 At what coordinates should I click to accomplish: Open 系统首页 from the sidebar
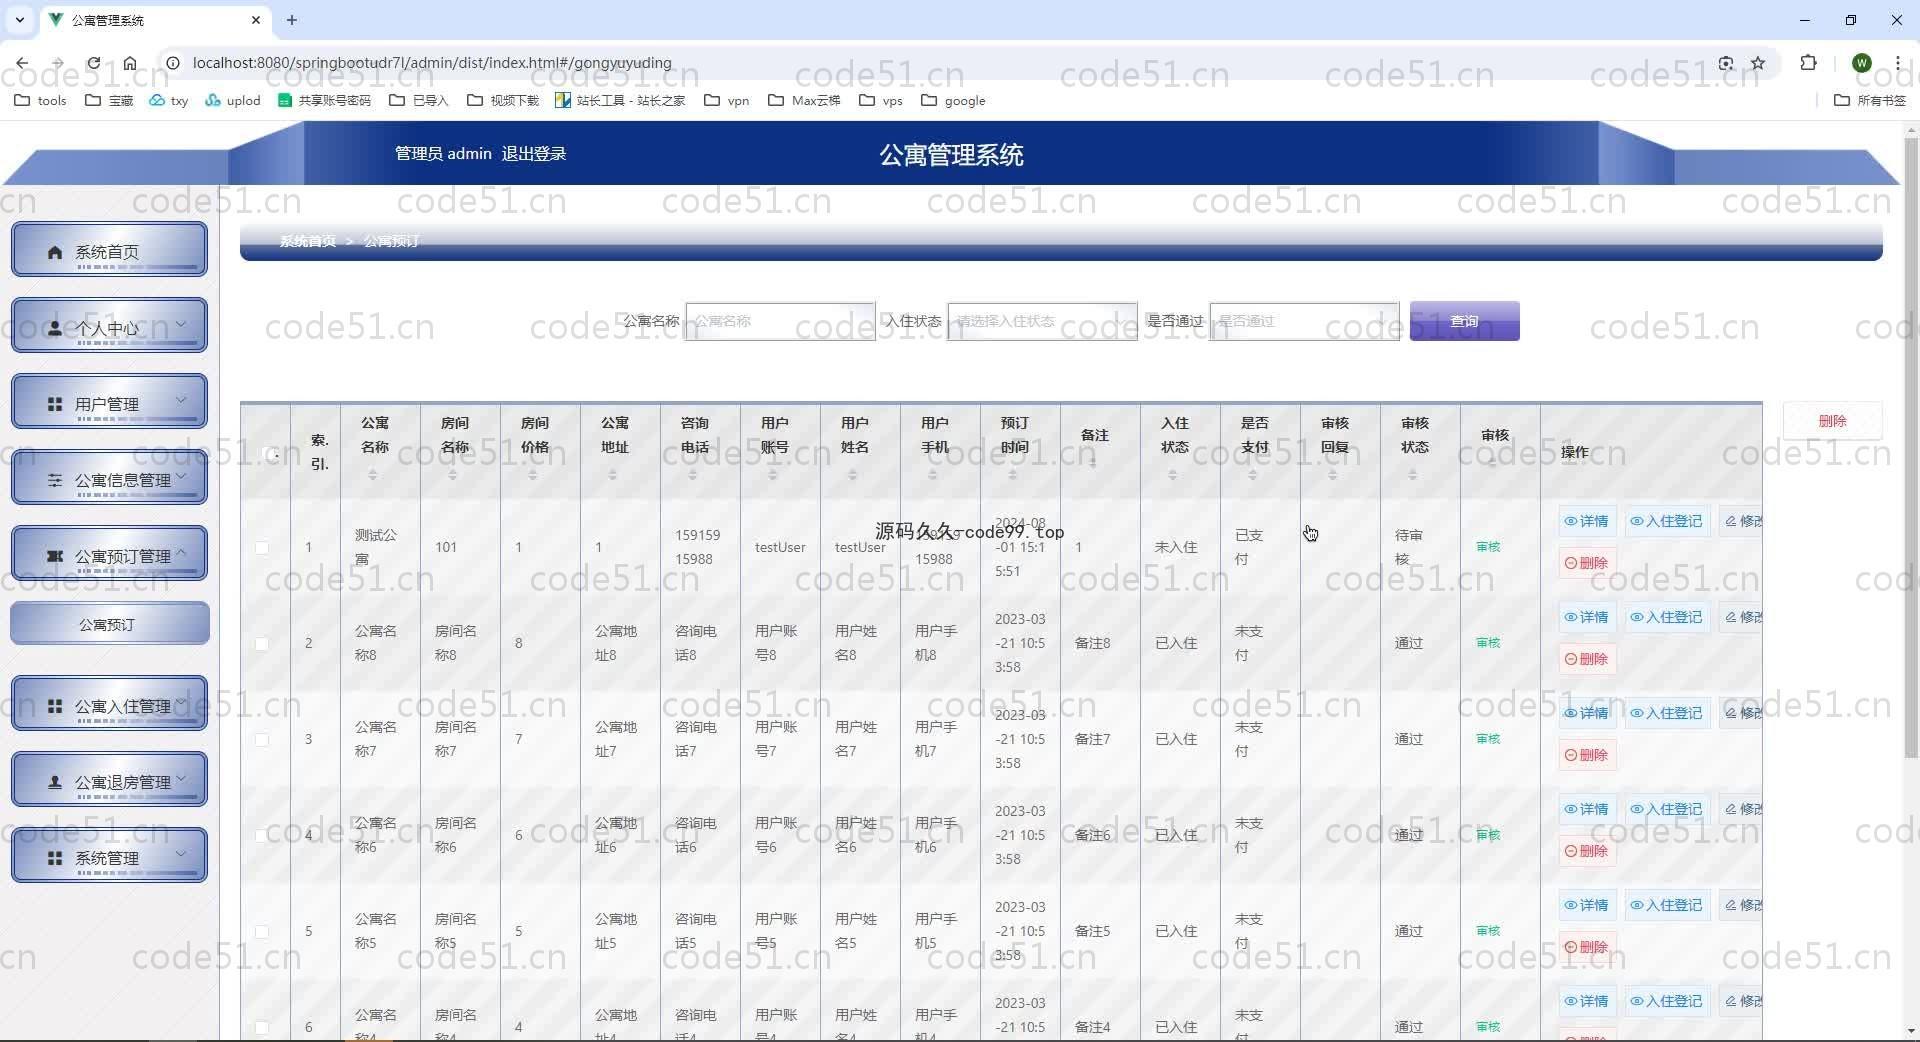(x=109, y=250)
